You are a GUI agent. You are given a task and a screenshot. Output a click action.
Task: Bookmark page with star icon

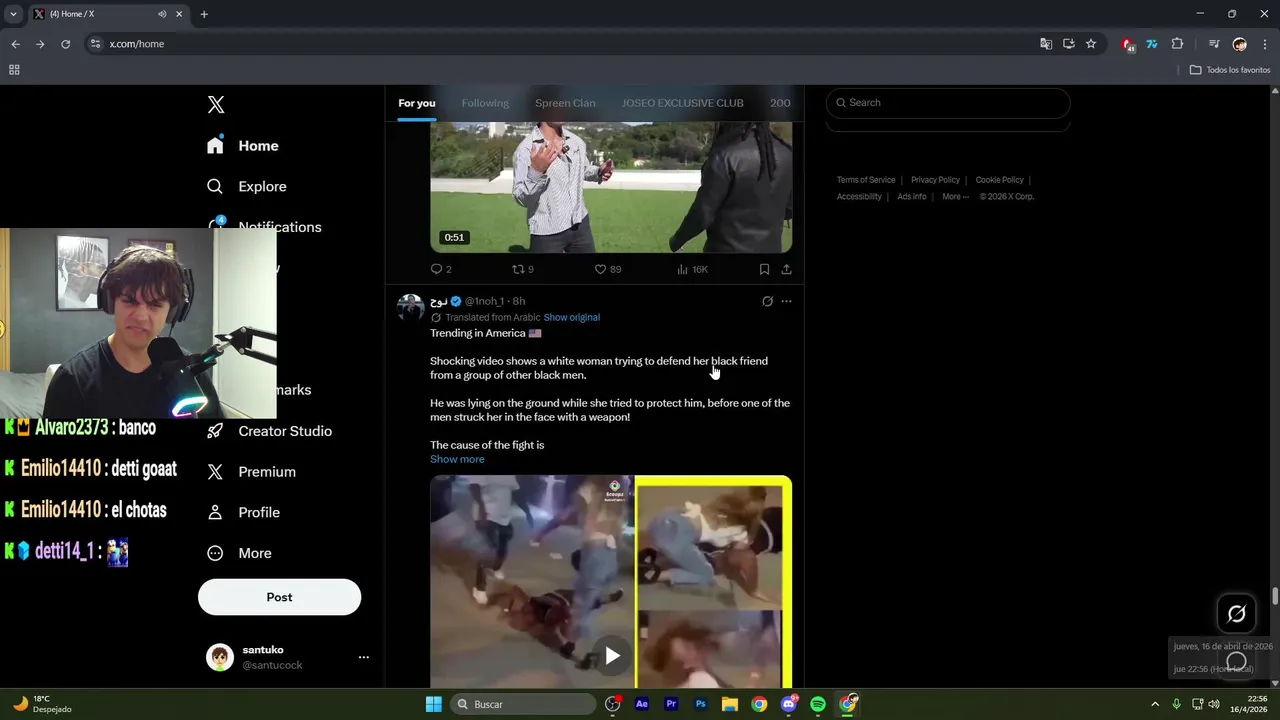click(x=1091, y=44)
